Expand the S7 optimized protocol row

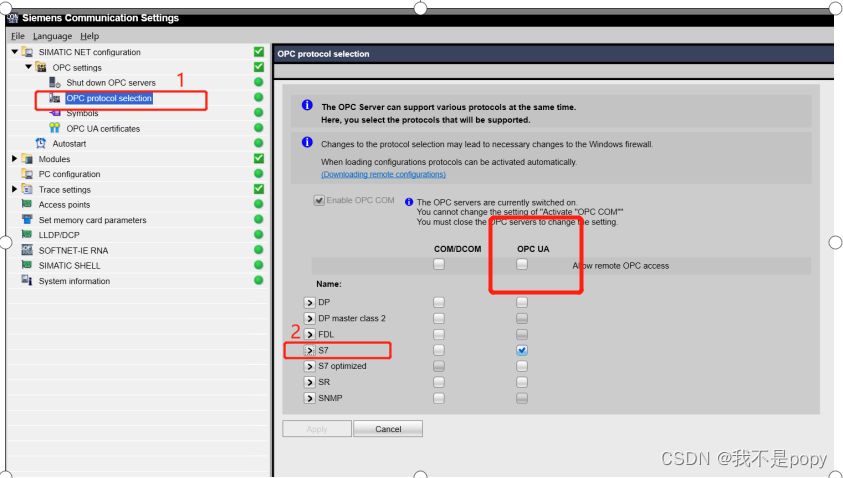[x=309, y=366]
